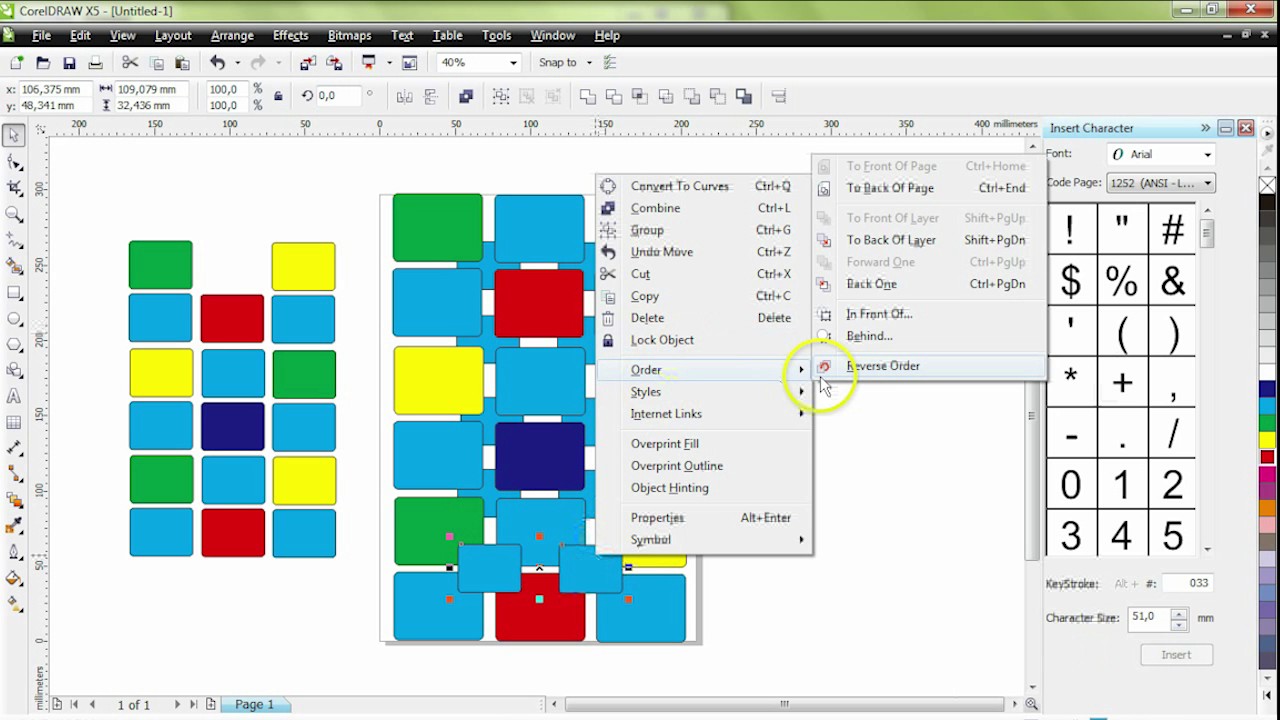Increase Character Size with the stepper
Screen dimensions: 1280x720
coord(1179,613)
